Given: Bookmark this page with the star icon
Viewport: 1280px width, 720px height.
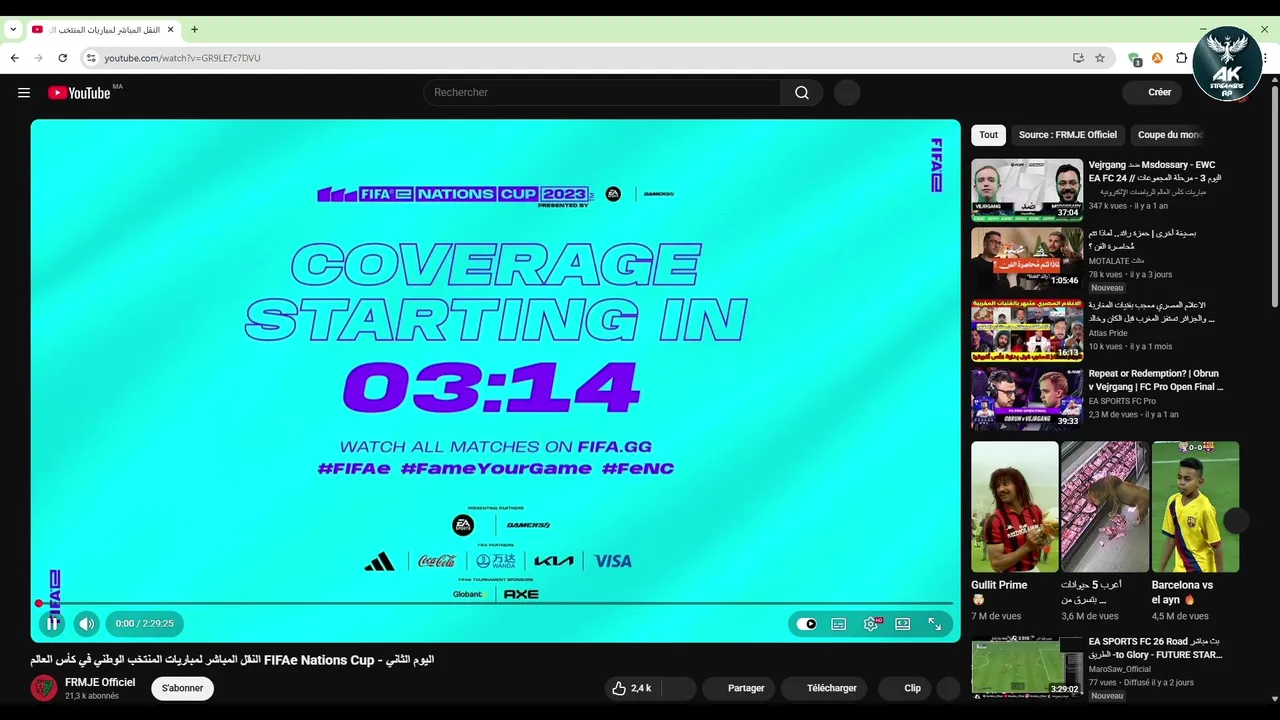Looking at the screenshot, I should click(1100, 58).
